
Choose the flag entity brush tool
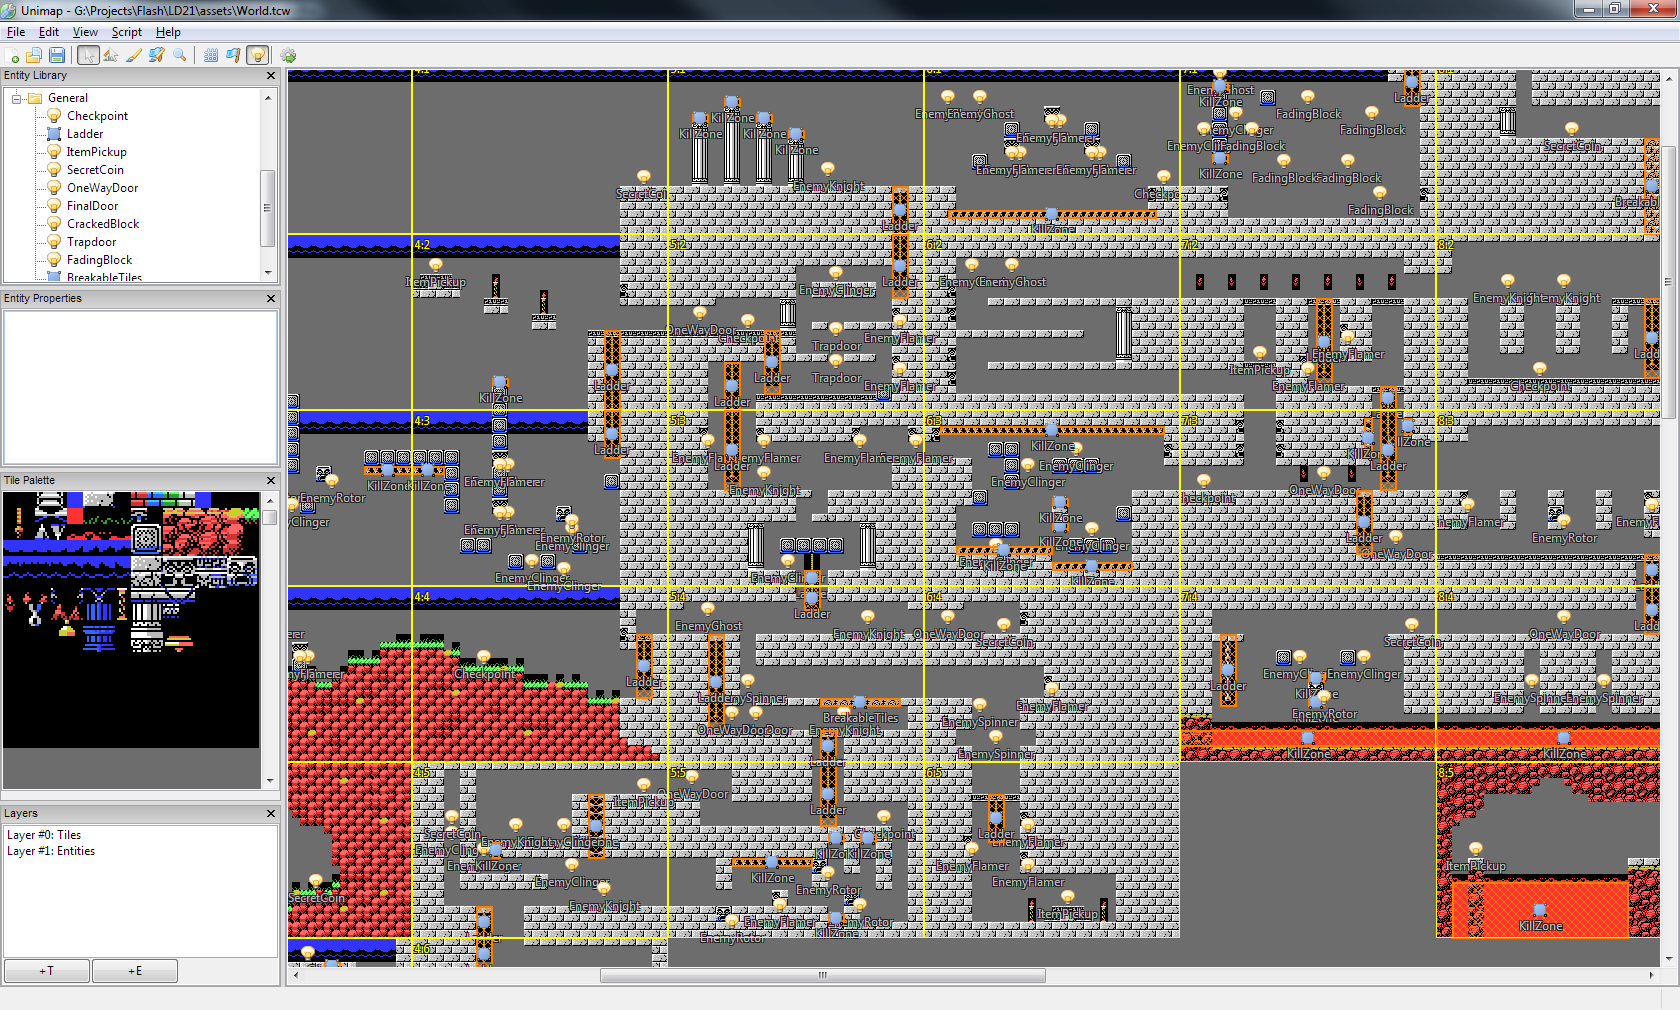click(157, 56)
